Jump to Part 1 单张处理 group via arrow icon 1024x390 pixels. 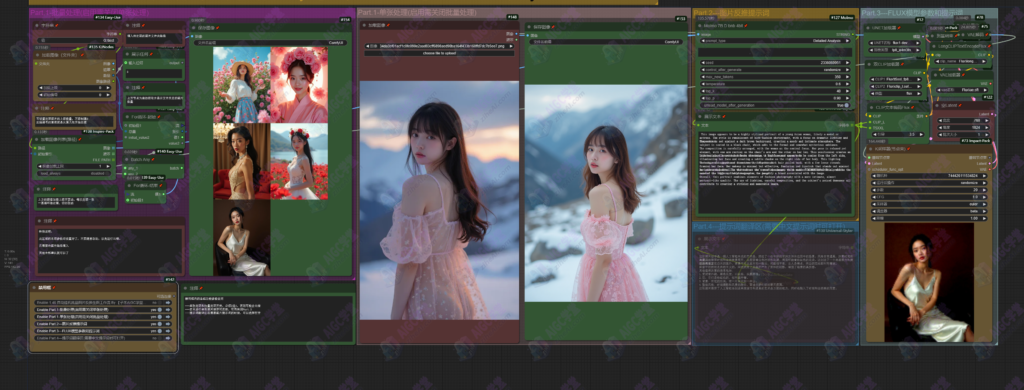(x=168, y=317)
